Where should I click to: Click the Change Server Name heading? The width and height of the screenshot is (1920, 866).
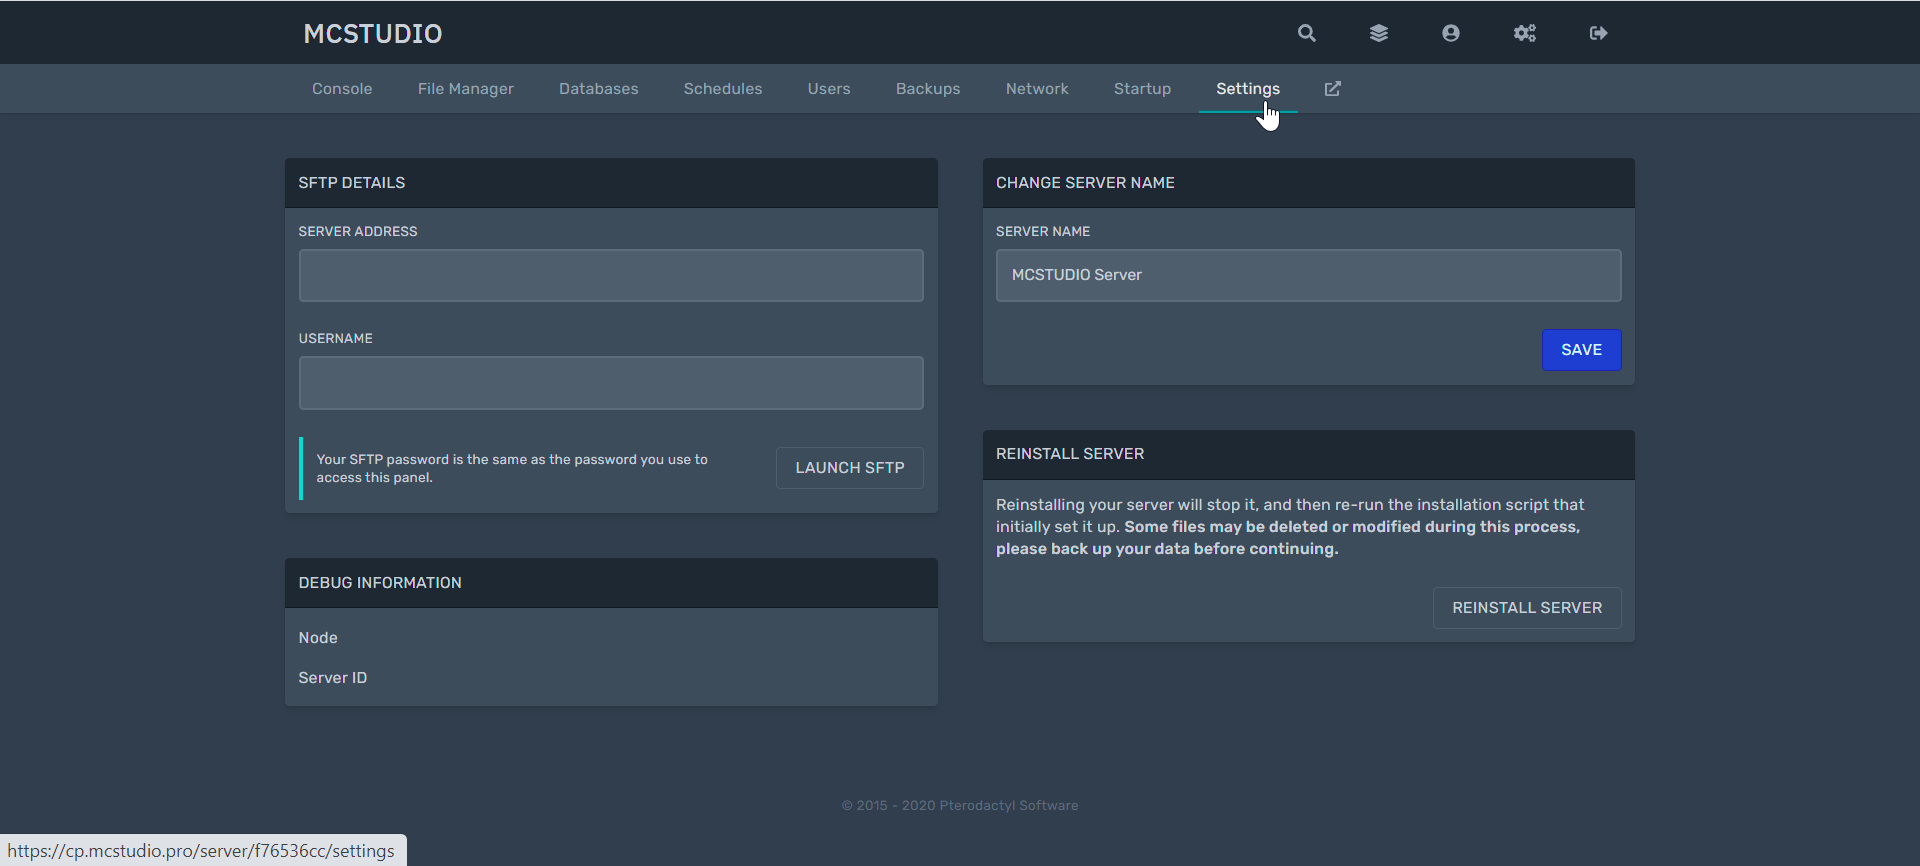click(x=1085, y=183)
